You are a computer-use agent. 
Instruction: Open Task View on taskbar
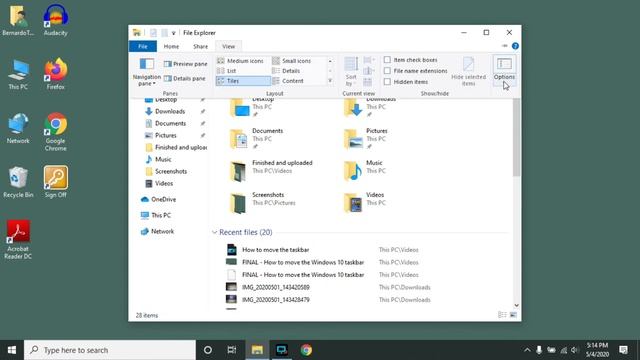[232, 350]
